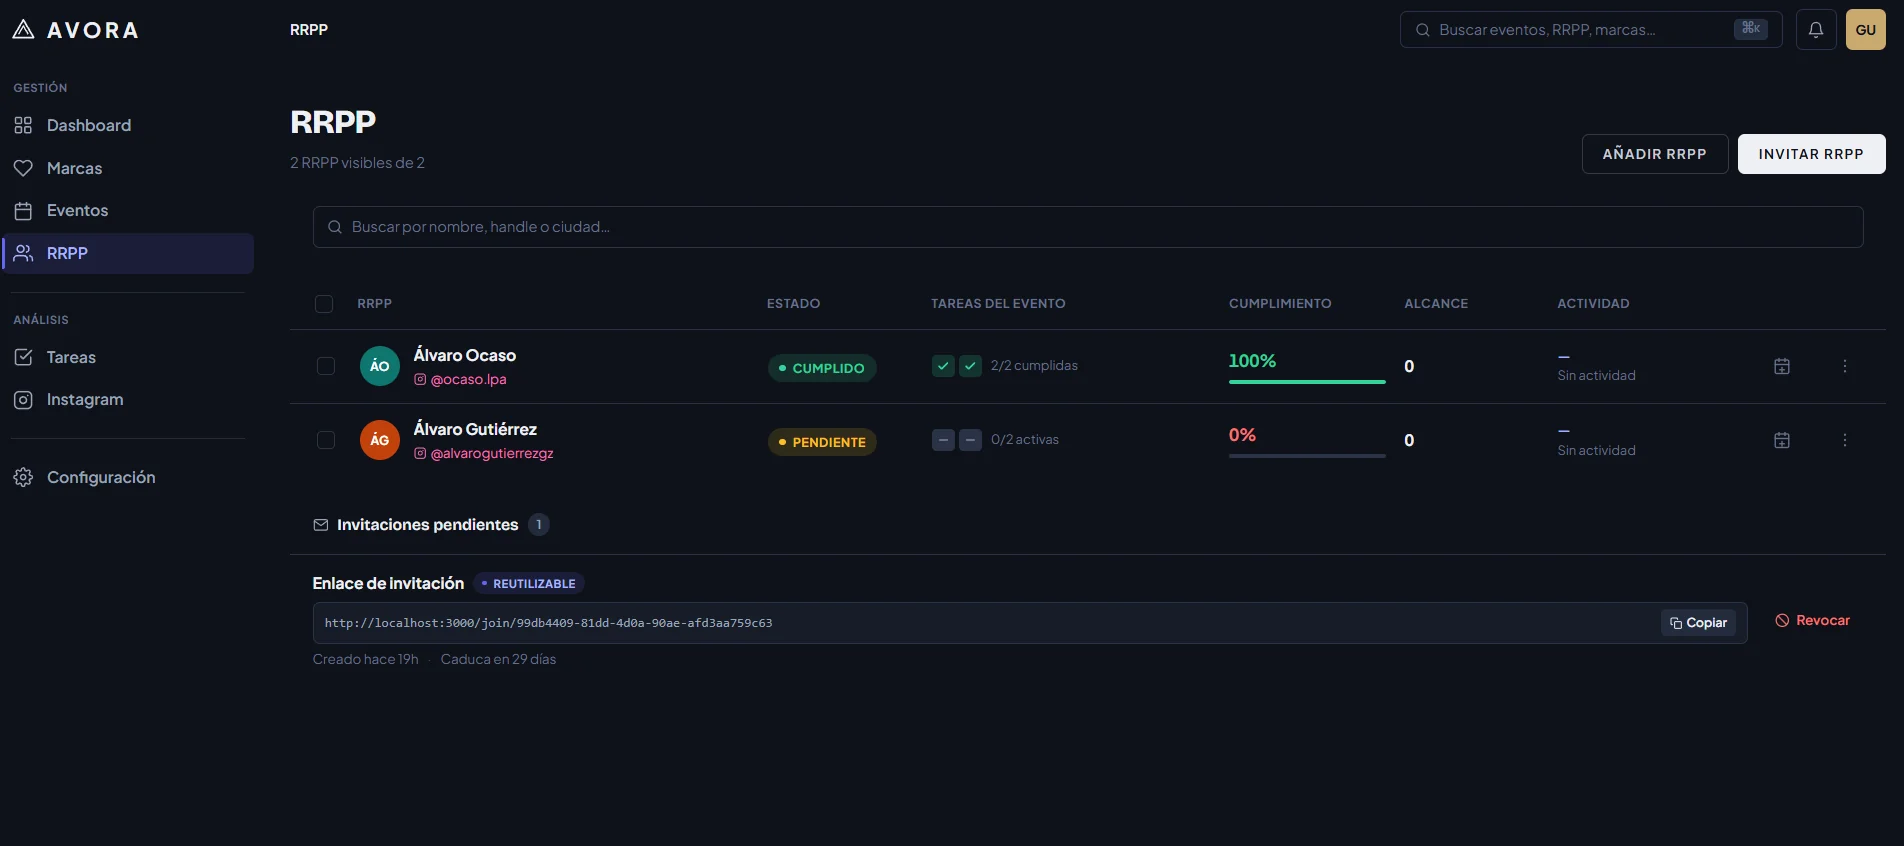The height and width of the screenshot is (846, 1904).
Task: Click the AVORA logo
Action: point(76,30)
